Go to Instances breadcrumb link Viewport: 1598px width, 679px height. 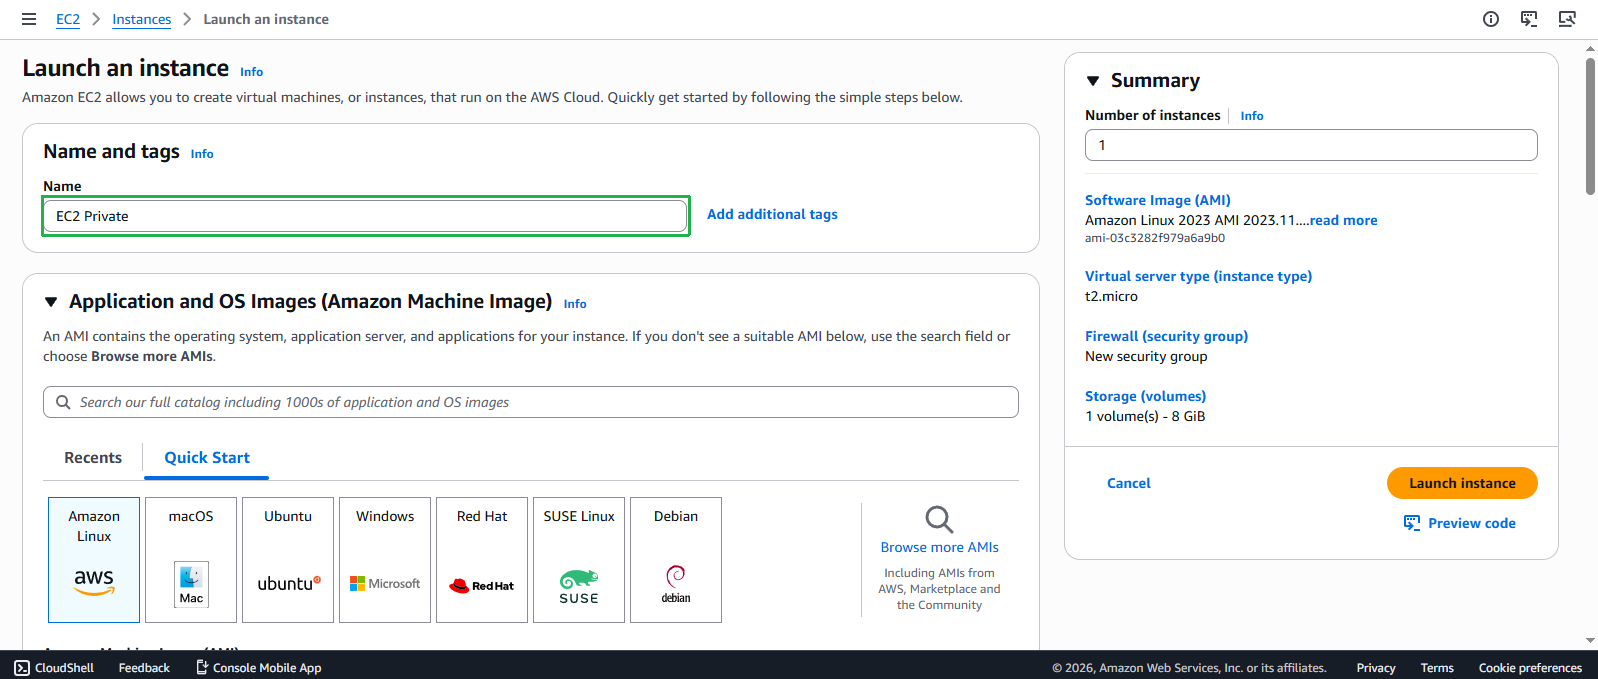point(142,19)
